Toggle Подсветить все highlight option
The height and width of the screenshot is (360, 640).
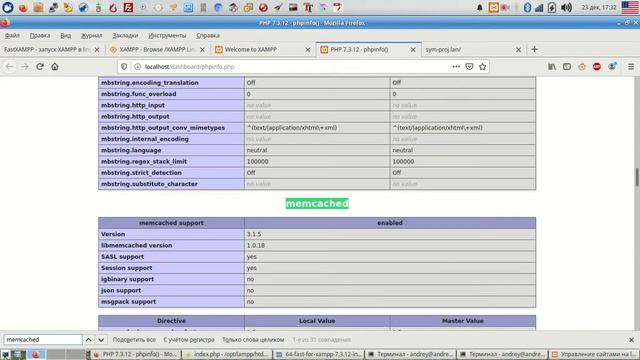click(x=134, y=340)
